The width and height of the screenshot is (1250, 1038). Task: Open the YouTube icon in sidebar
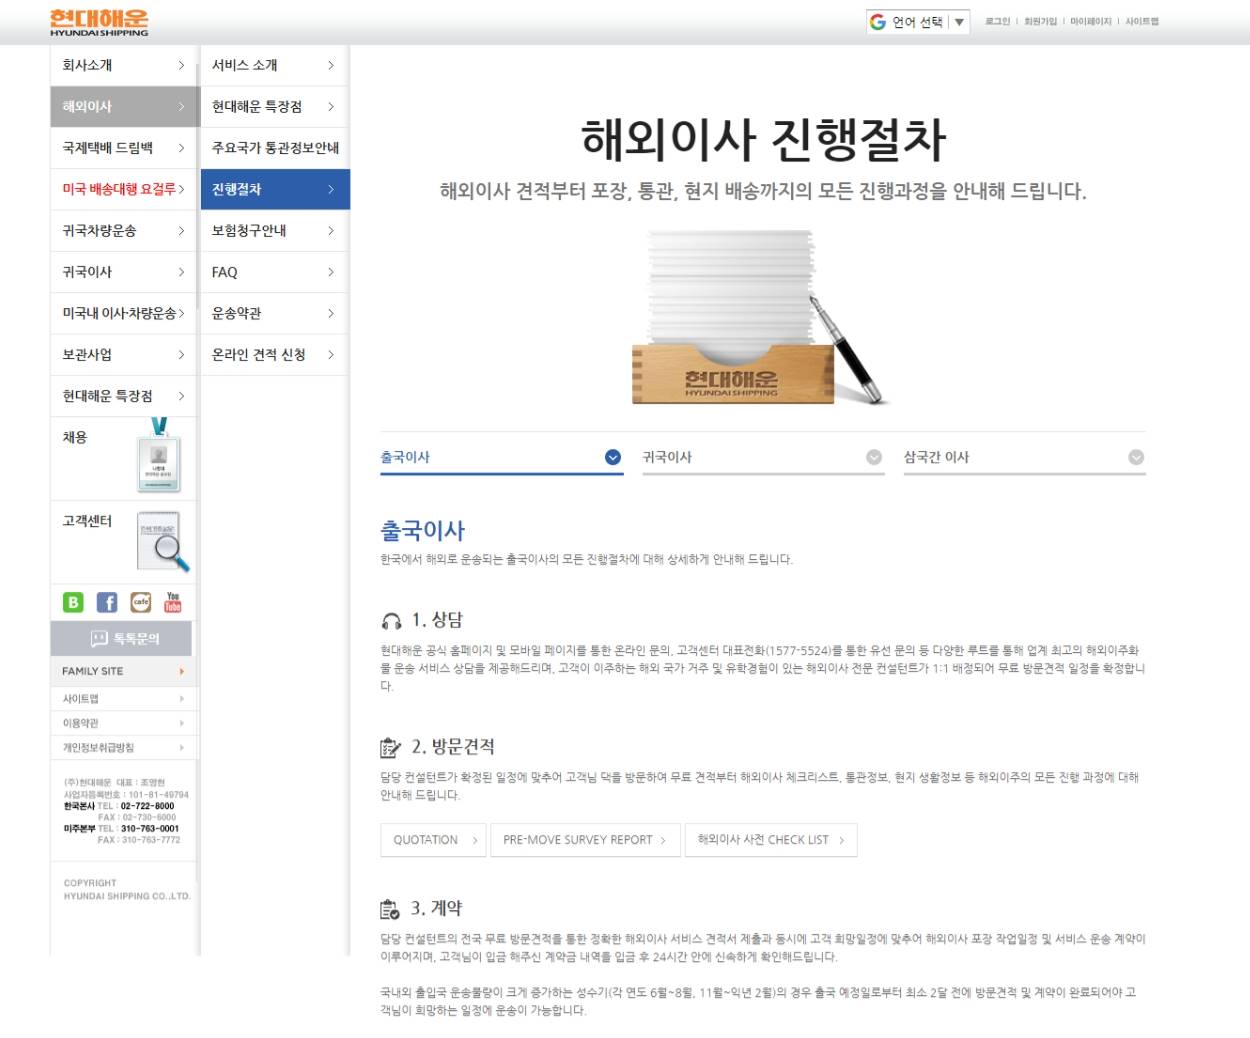point(173,602)
